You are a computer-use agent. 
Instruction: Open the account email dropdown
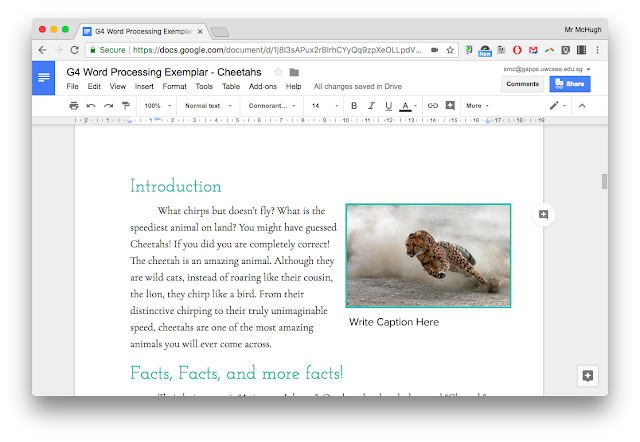[x=547, y=69]
